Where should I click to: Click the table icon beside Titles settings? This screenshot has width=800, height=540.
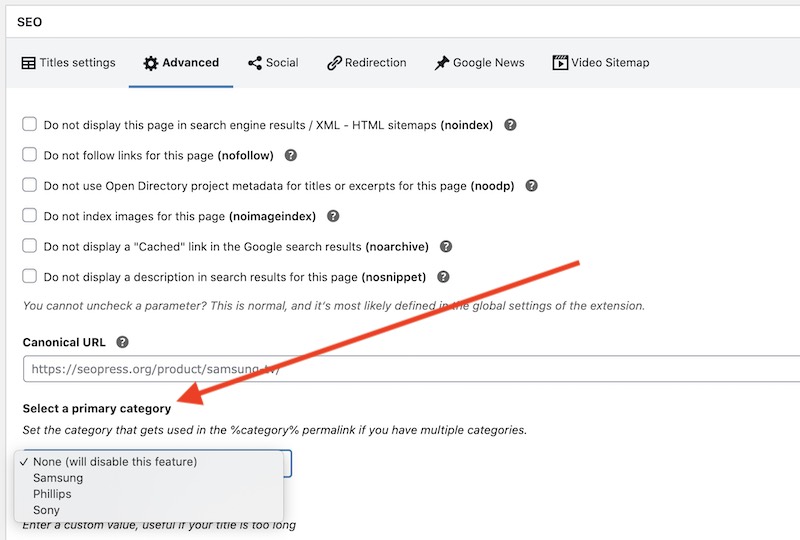[29, 63]
